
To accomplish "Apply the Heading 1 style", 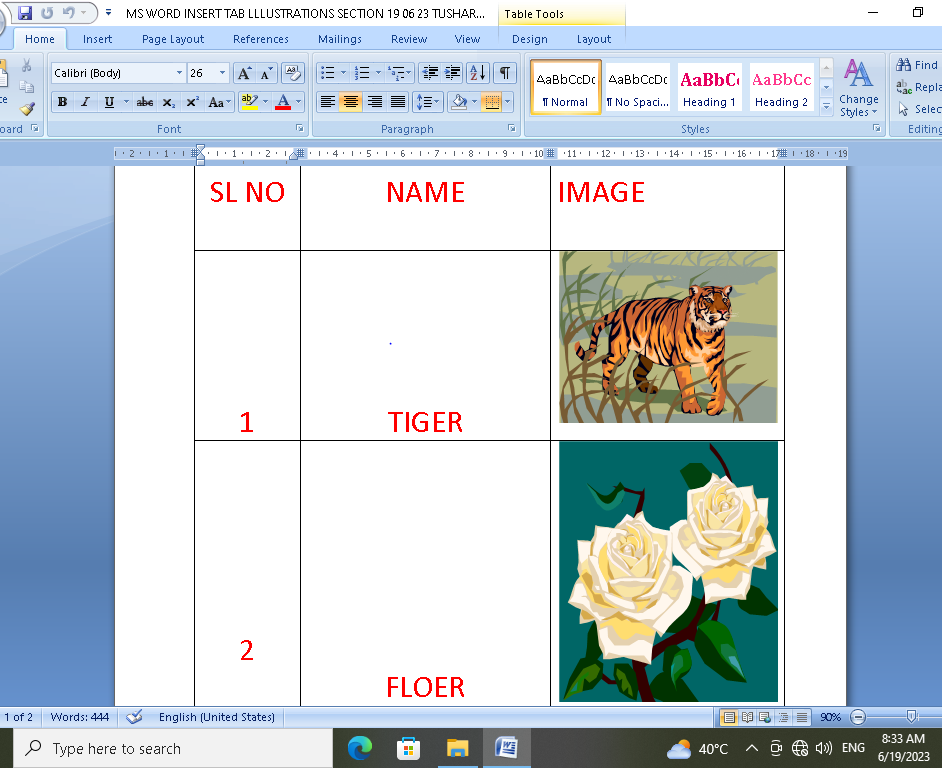I will tap(709, 88).
